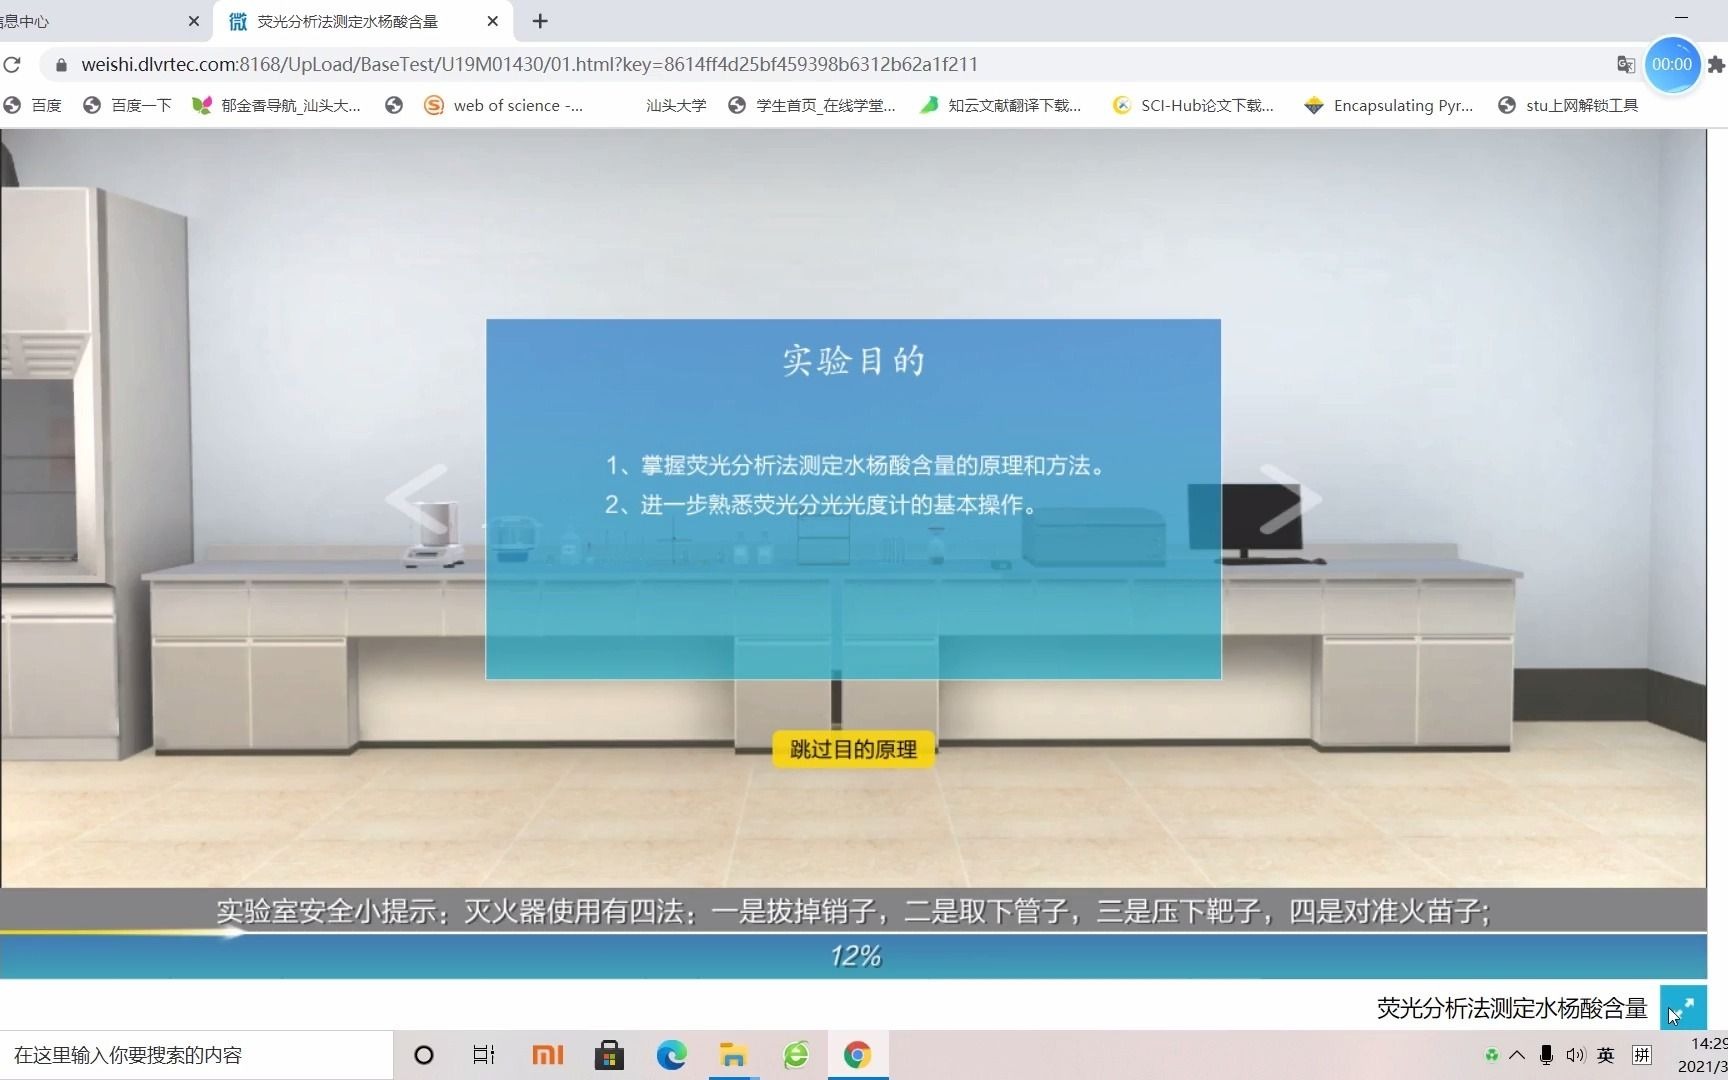The image size is (1728, 1080).
Task: Toggle the input method between 英 and 中
Action: [x=1605, y=1055]
